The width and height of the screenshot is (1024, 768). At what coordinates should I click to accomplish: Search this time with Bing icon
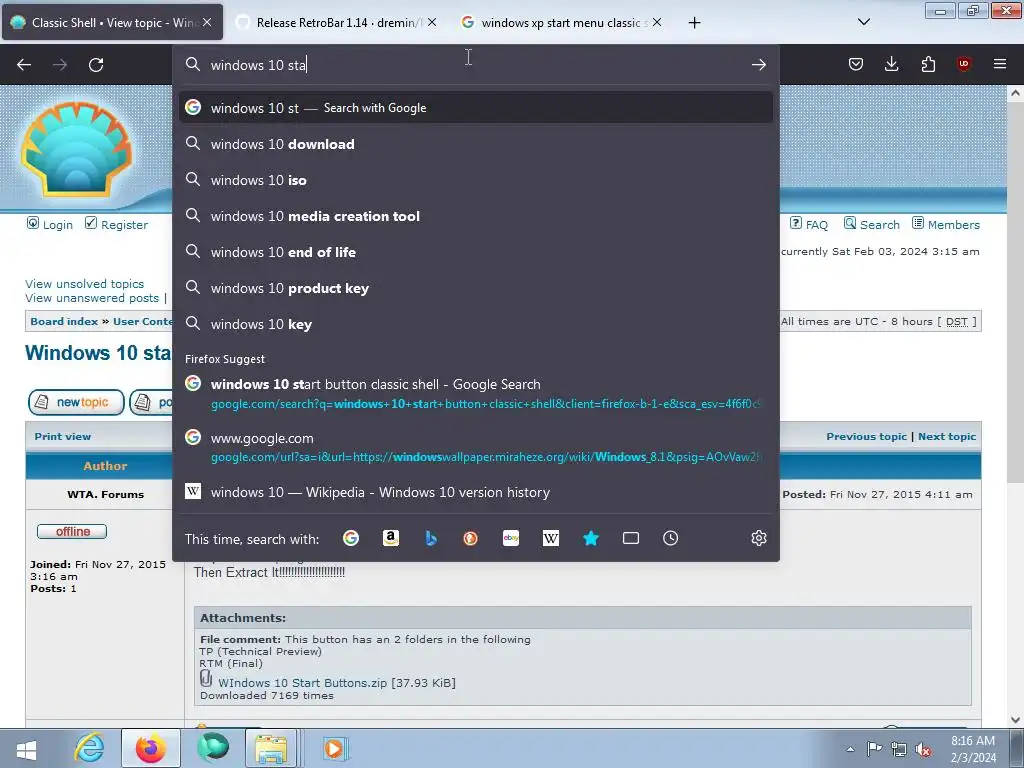[x=430, y=538]
